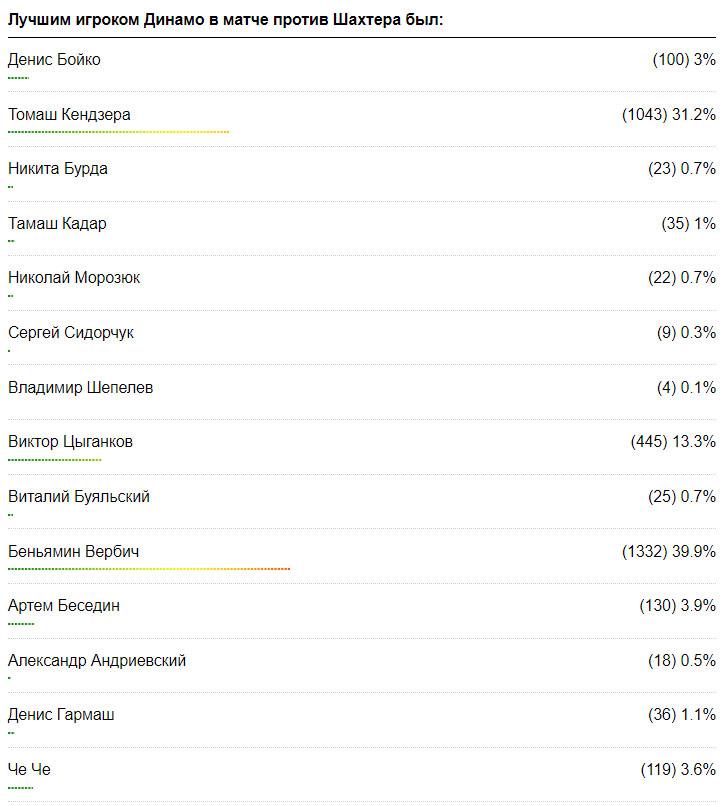Image resolution: width=725 pixels, height=806 pixels.
Task: Select the Че Че poll option
Action: 29,770
